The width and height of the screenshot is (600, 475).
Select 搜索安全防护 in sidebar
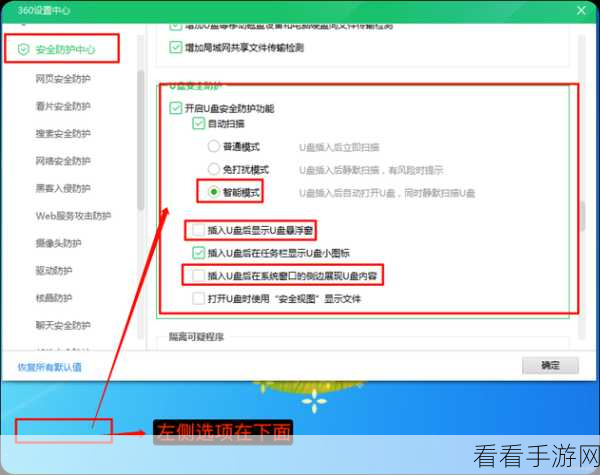(63, 134)
